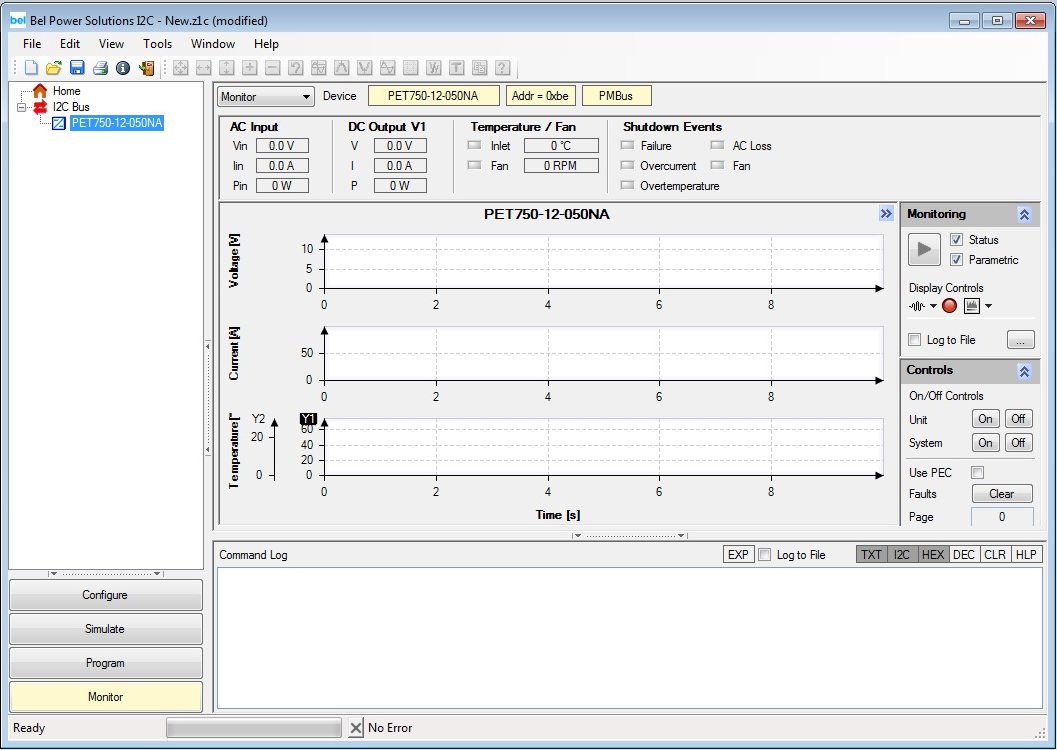Click the Page number input field

[1001, 517]
